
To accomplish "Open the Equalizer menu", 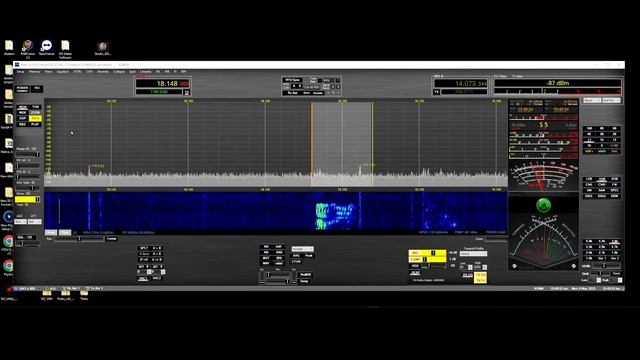I will pyautogui.click(x=63, y=71).
